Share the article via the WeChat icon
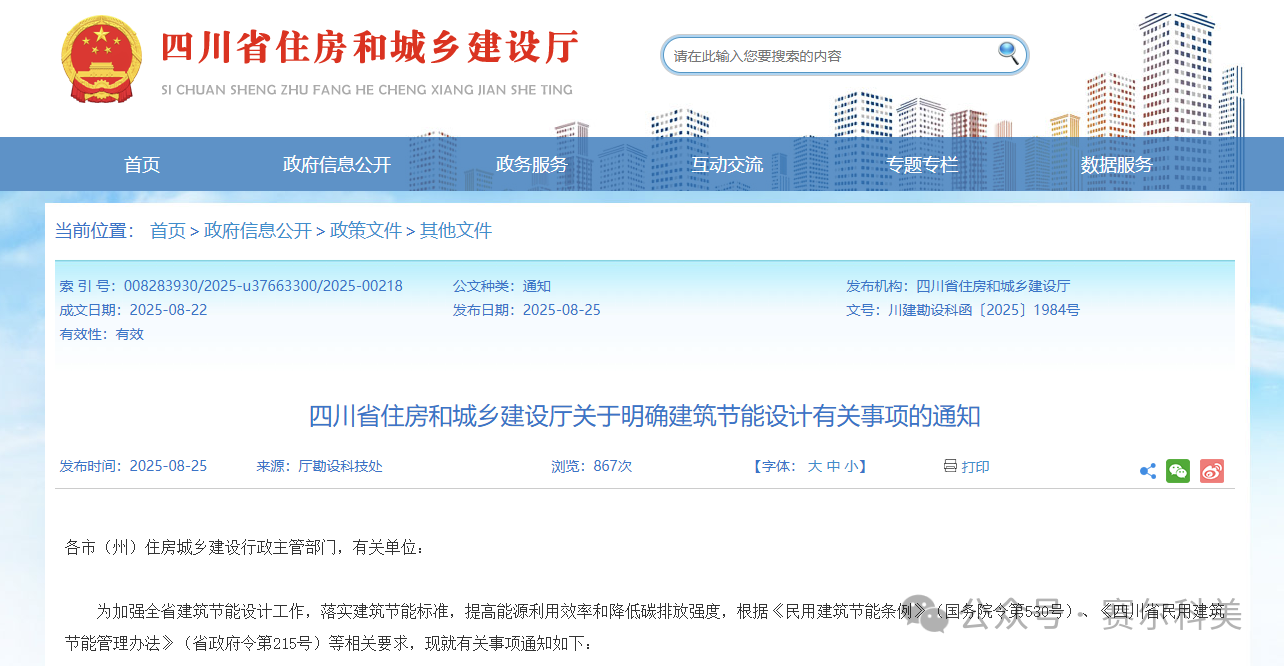The width and height of the screenshot is (1284, 666). click(x=1178, y=470)
